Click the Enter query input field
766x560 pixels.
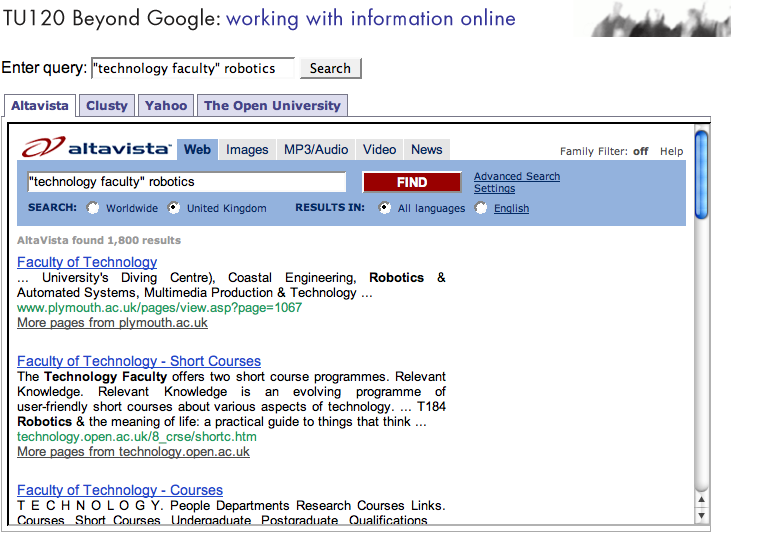pos(193,68)
